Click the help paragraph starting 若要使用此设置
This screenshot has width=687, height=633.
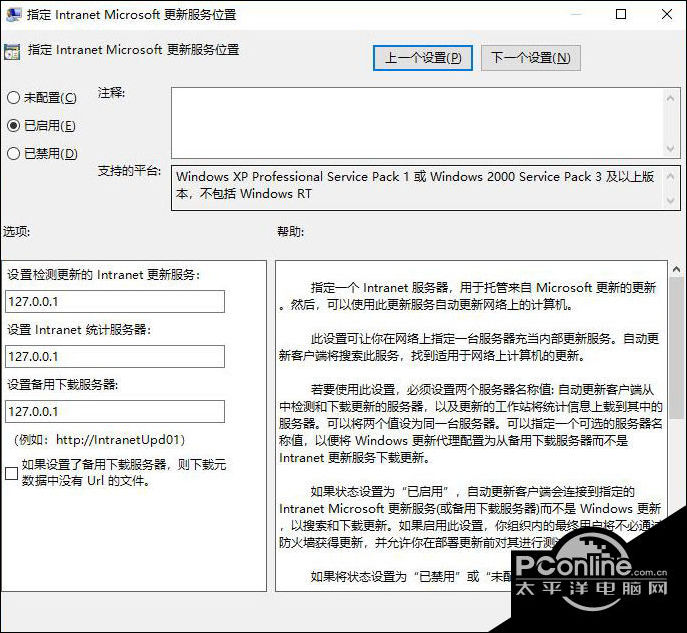471,423
